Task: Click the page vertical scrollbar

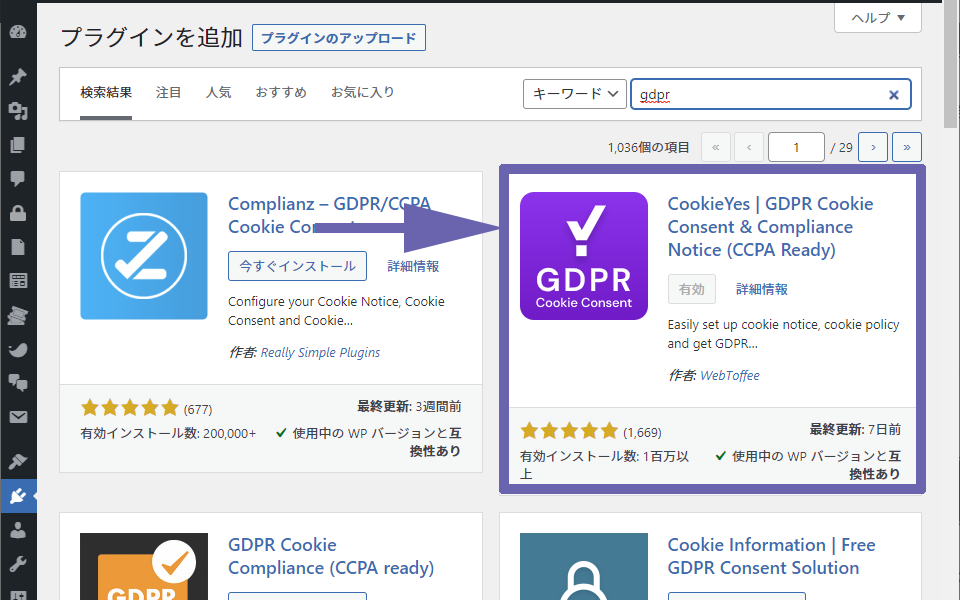Action: [x=950, y=64]
